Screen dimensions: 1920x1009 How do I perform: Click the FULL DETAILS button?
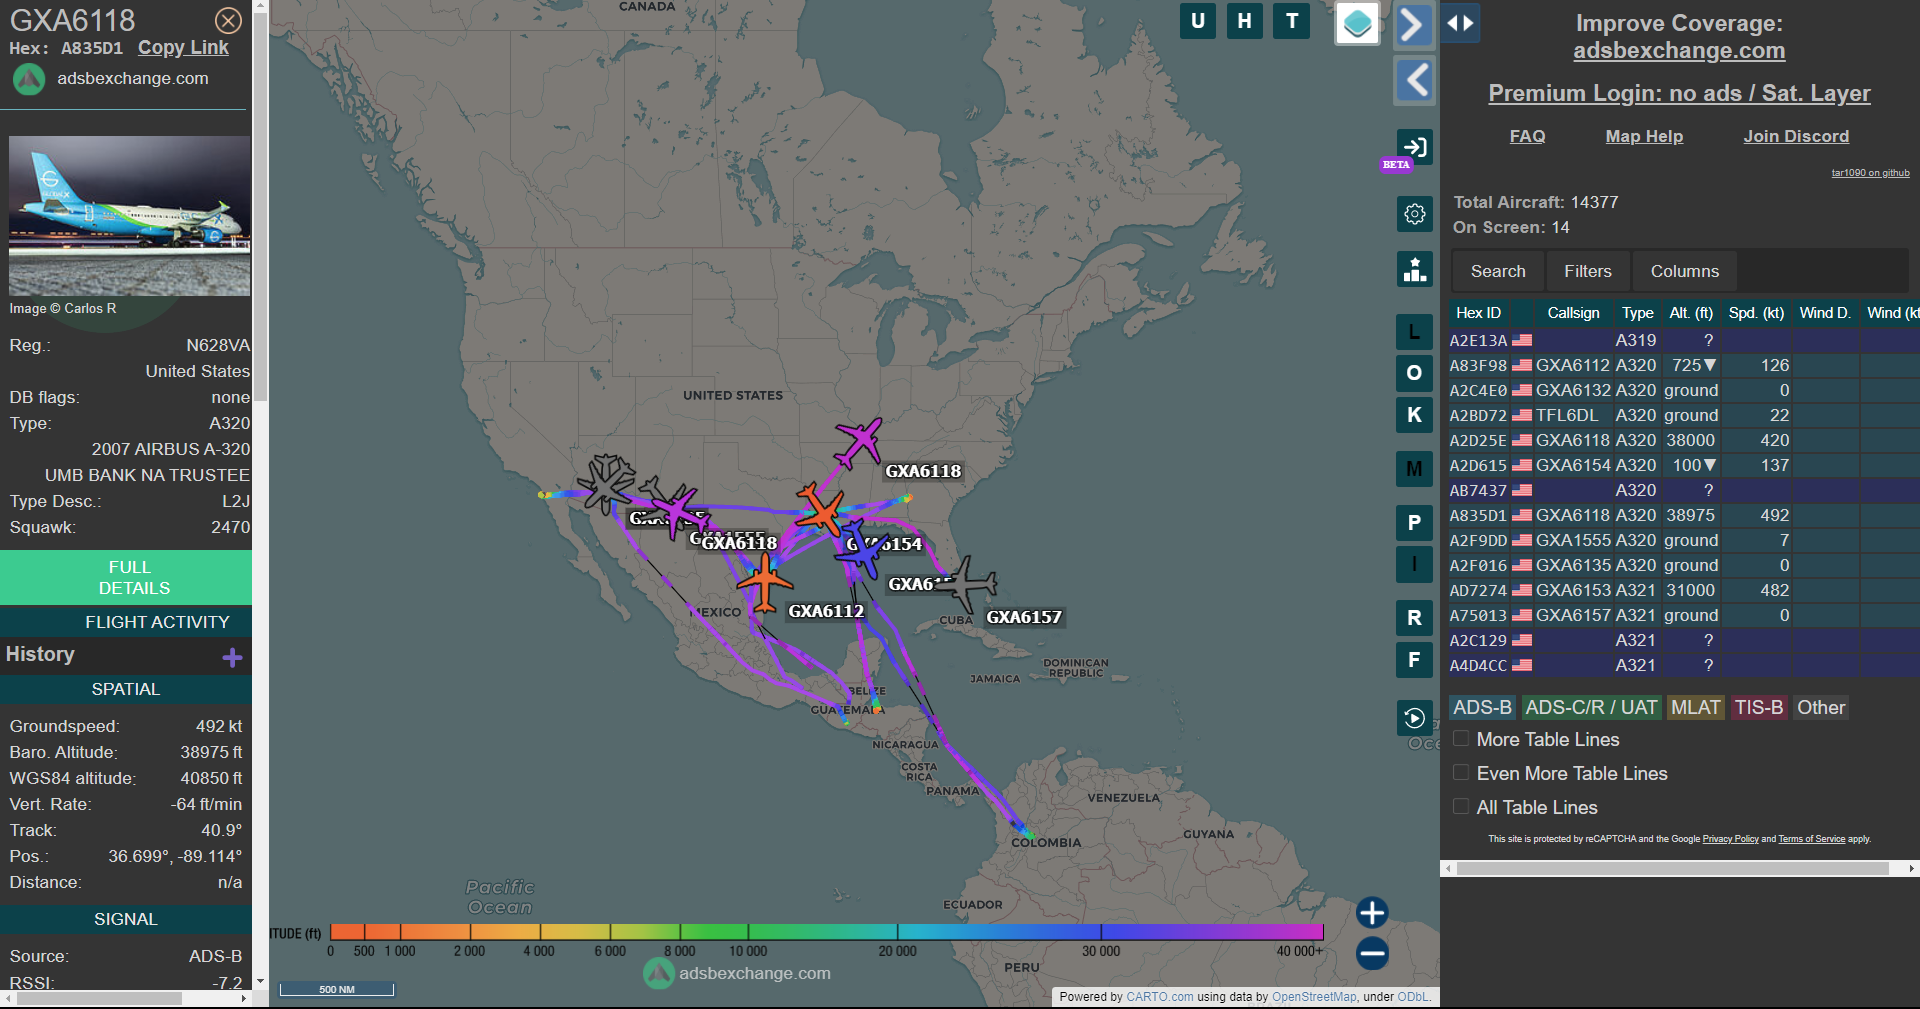[126, 577]
